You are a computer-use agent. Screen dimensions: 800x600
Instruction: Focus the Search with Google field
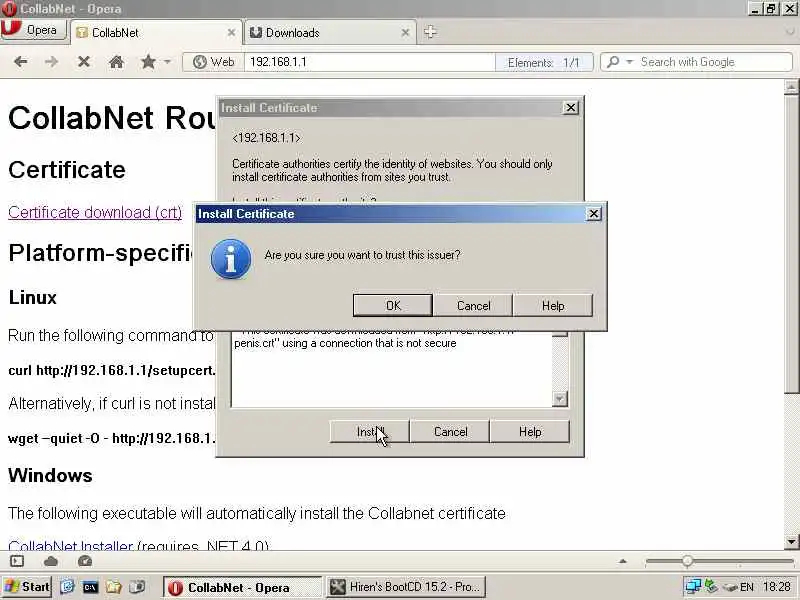point(714,62)
